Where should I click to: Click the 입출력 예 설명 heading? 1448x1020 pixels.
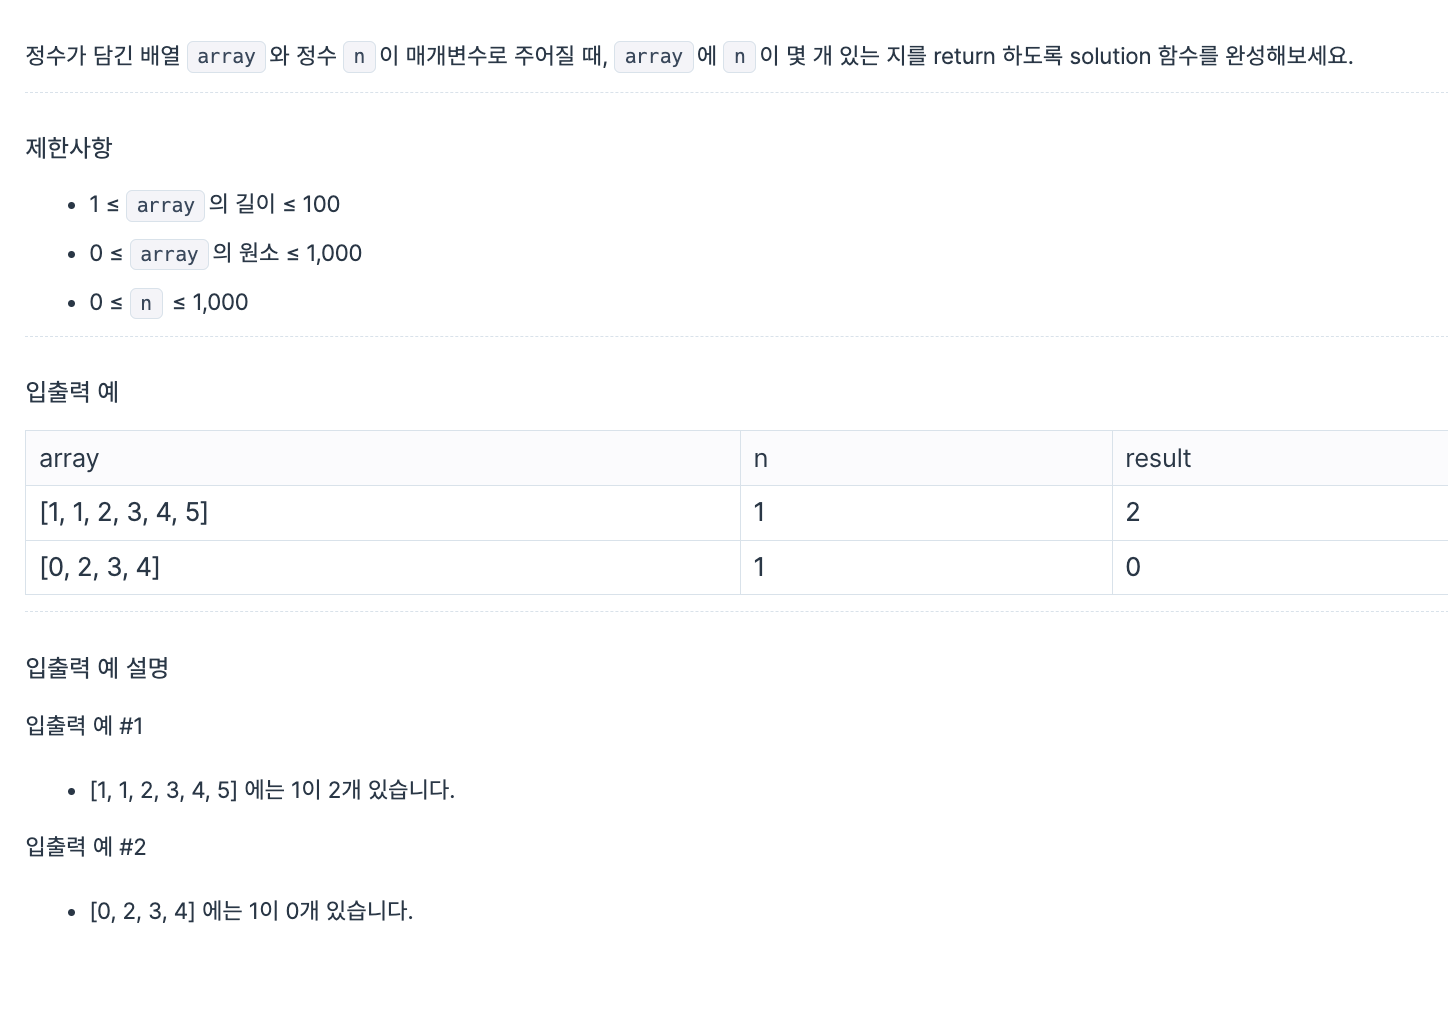(97, 668)
